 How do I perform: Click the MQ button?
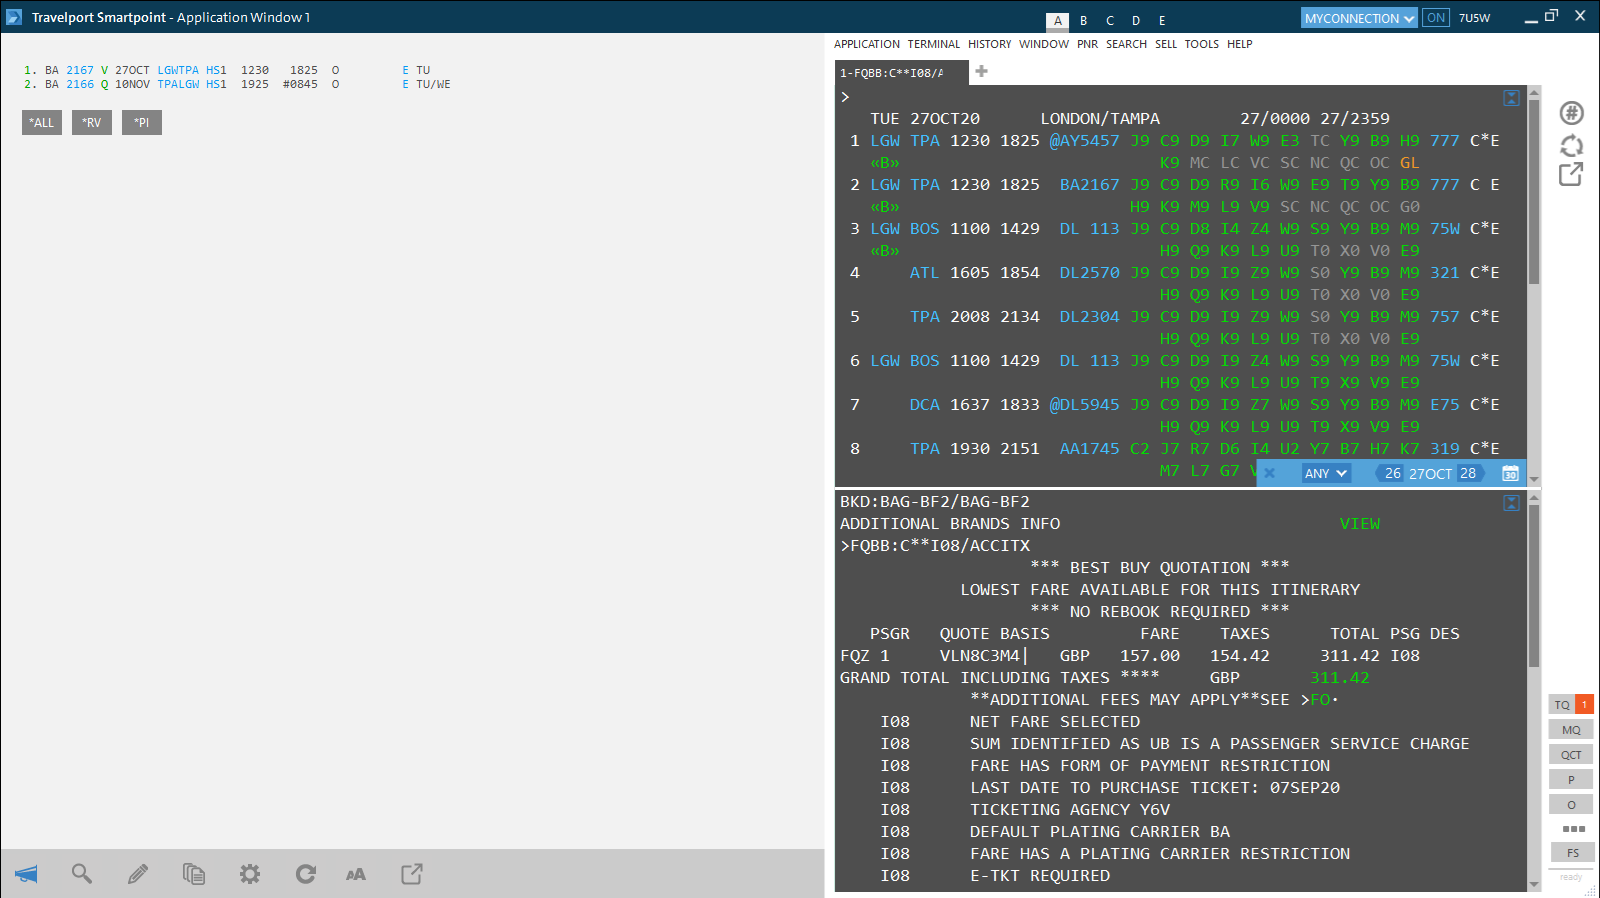[1571, 729]
